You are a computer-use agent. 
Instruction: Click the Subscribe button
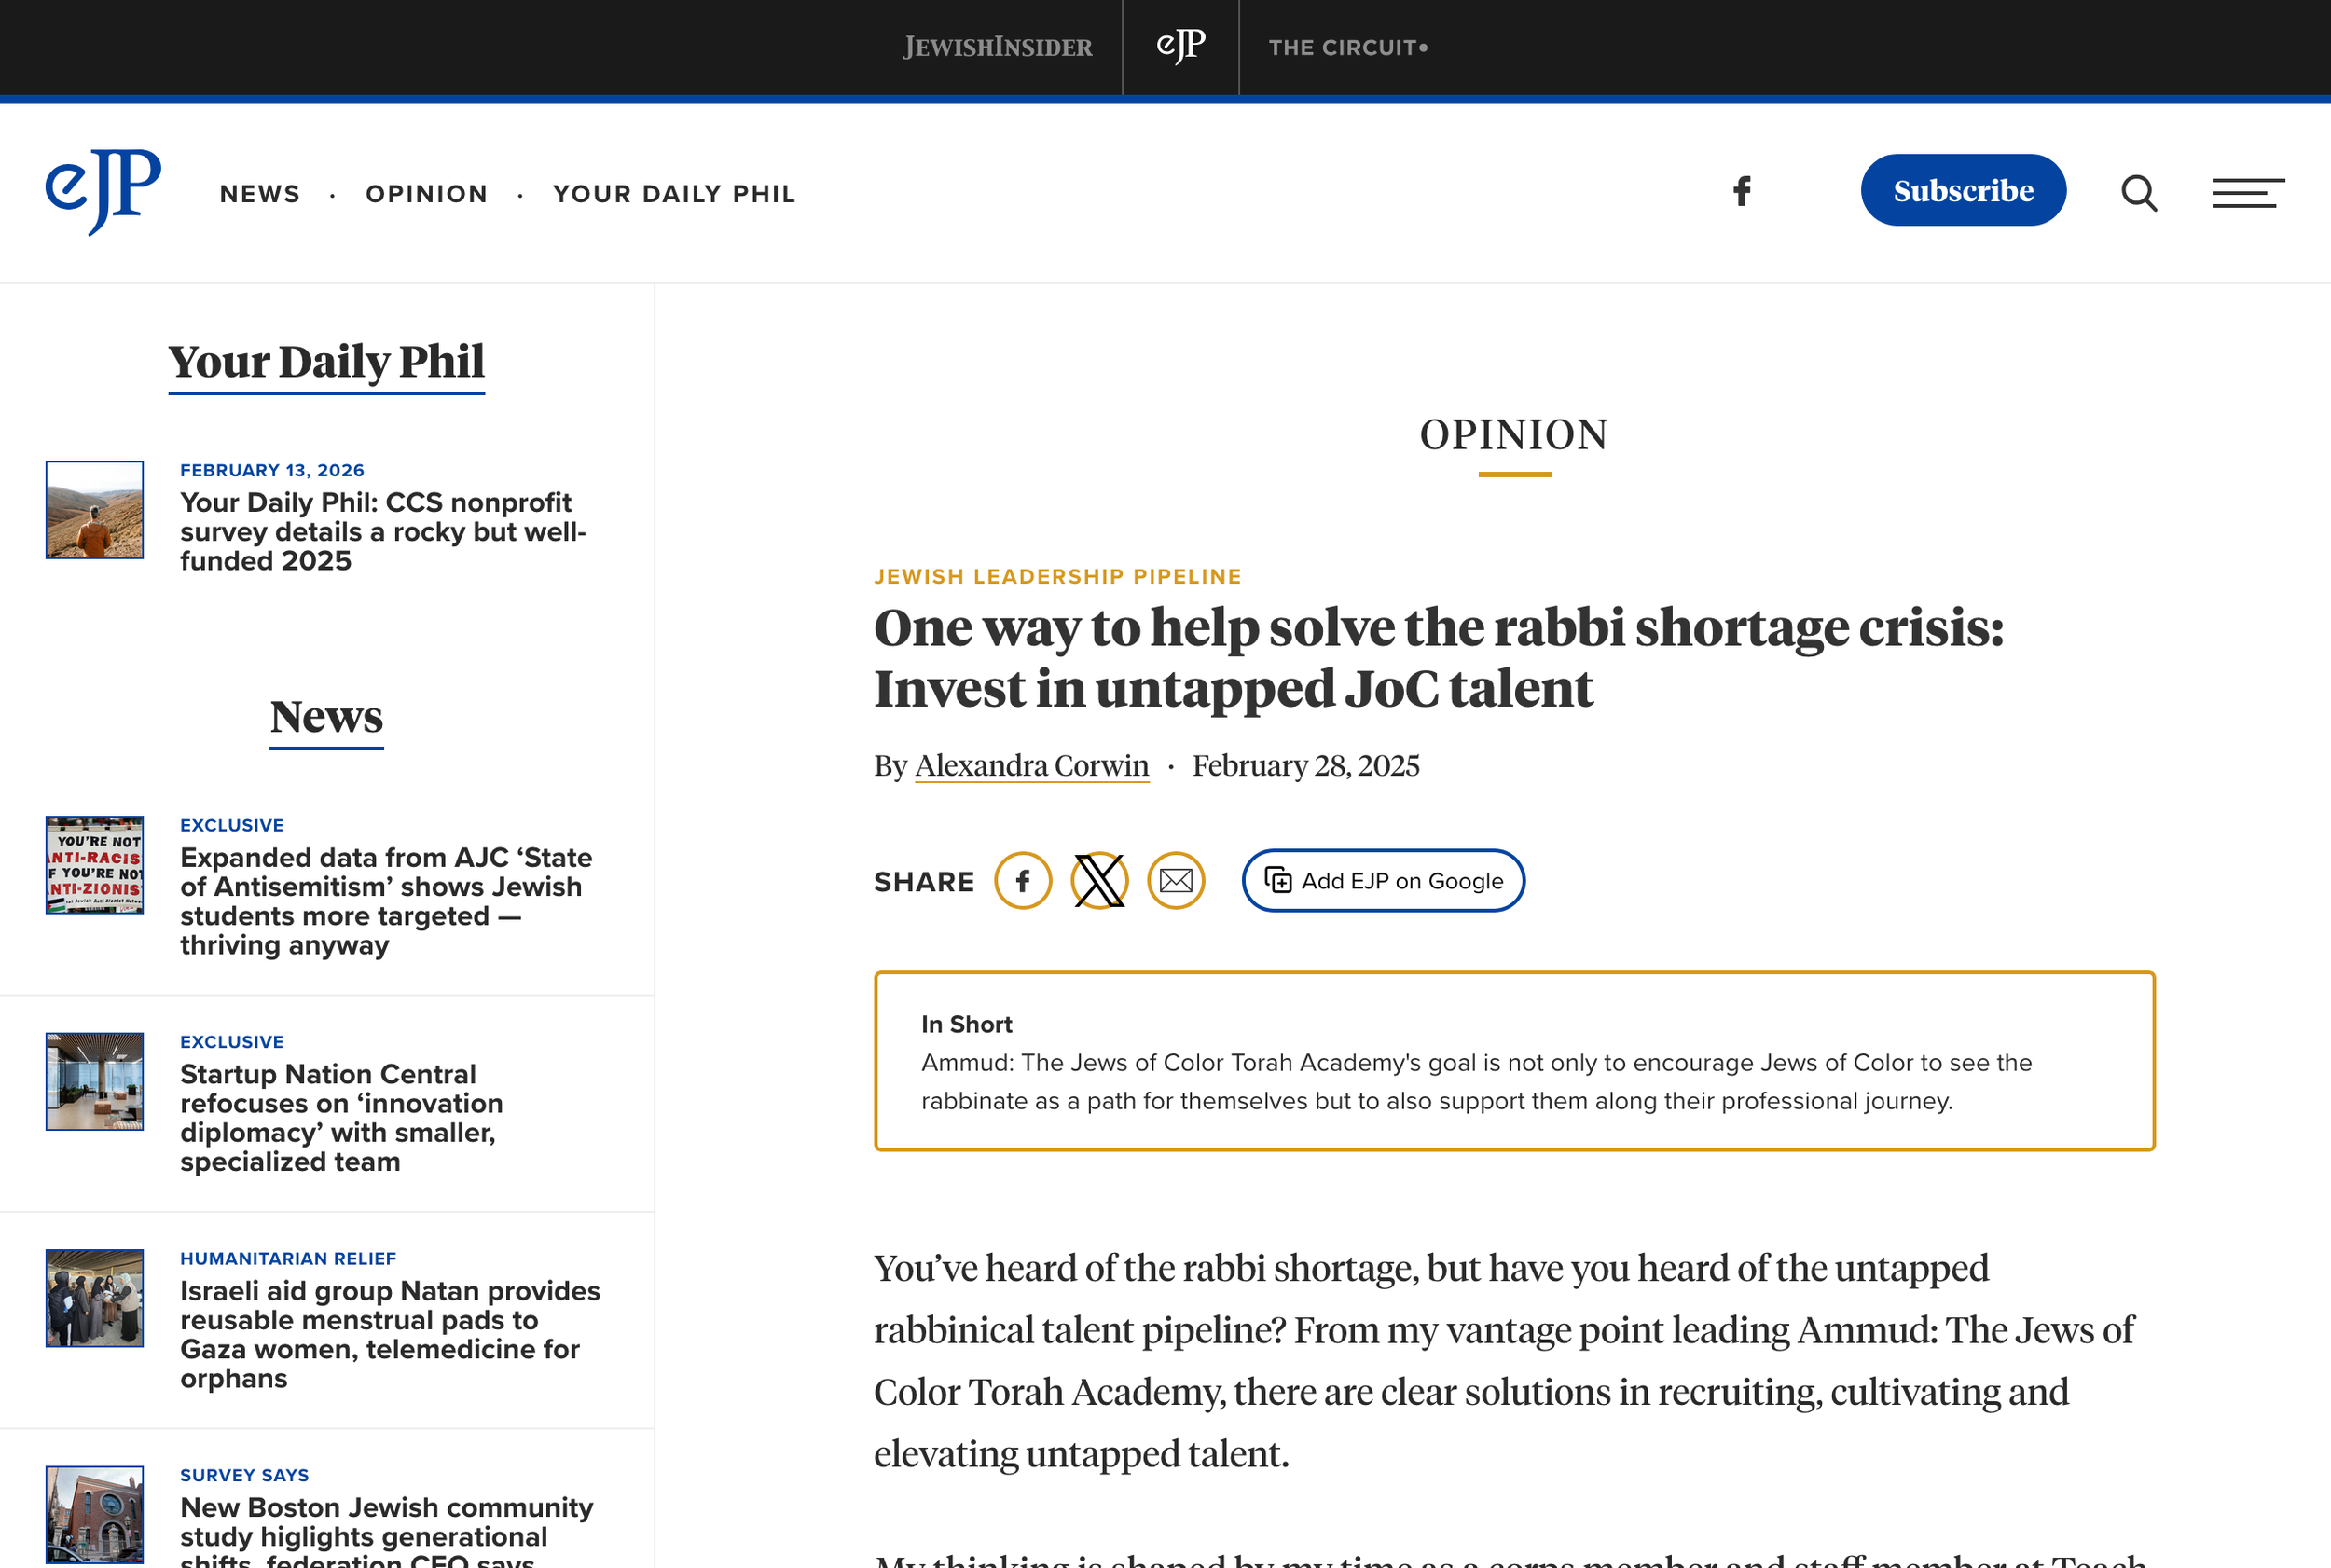1962,190
